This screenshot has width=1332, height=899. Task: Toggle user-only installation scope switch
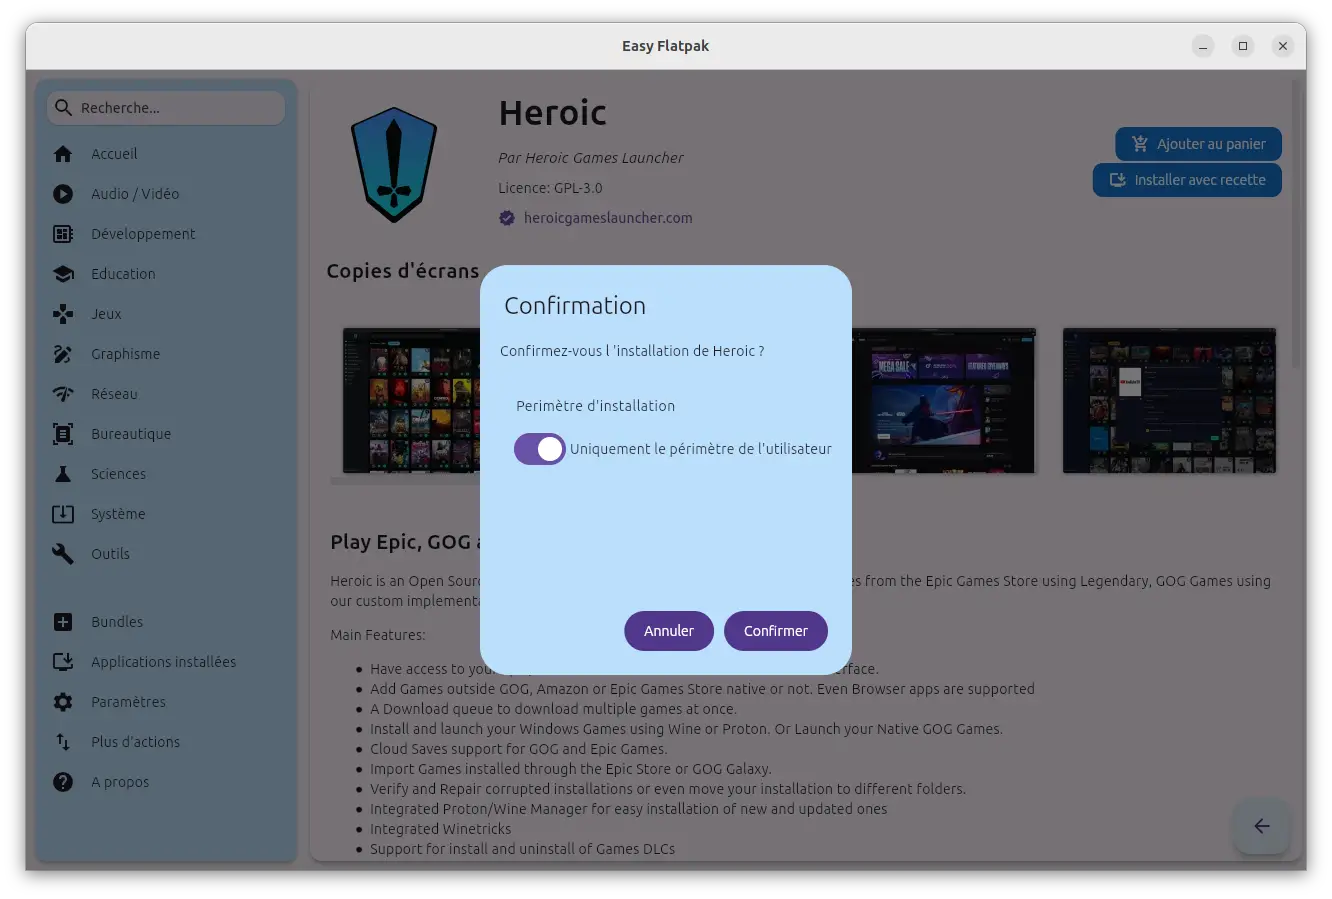click(540, 449)
